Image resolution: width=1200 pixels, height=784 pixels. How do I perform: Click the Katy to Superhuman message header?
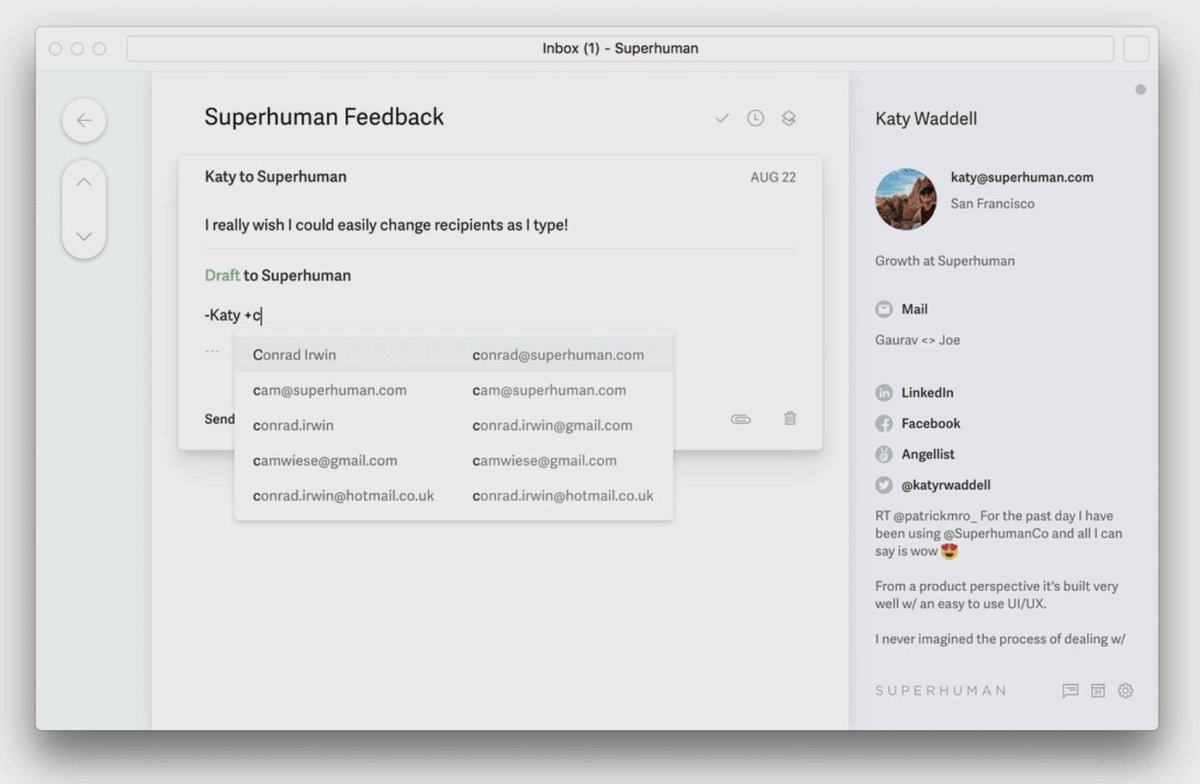[276, 177]
